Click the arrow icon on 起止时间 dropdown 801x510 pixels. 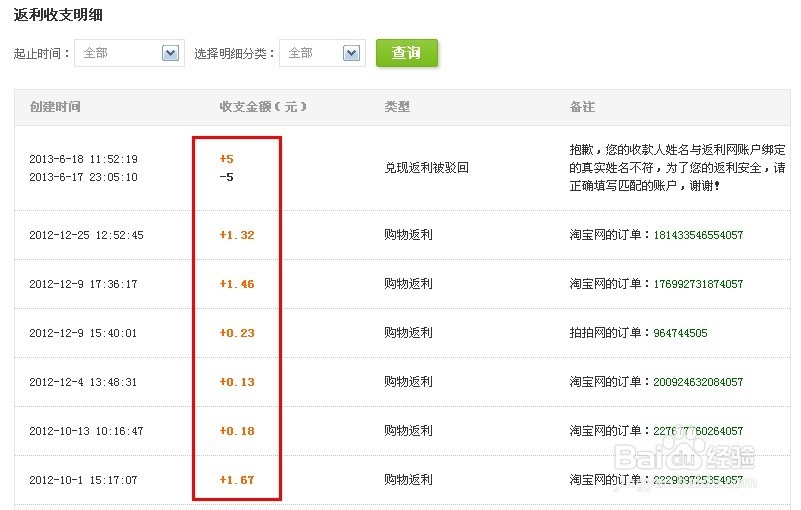(x=170, y=53)
